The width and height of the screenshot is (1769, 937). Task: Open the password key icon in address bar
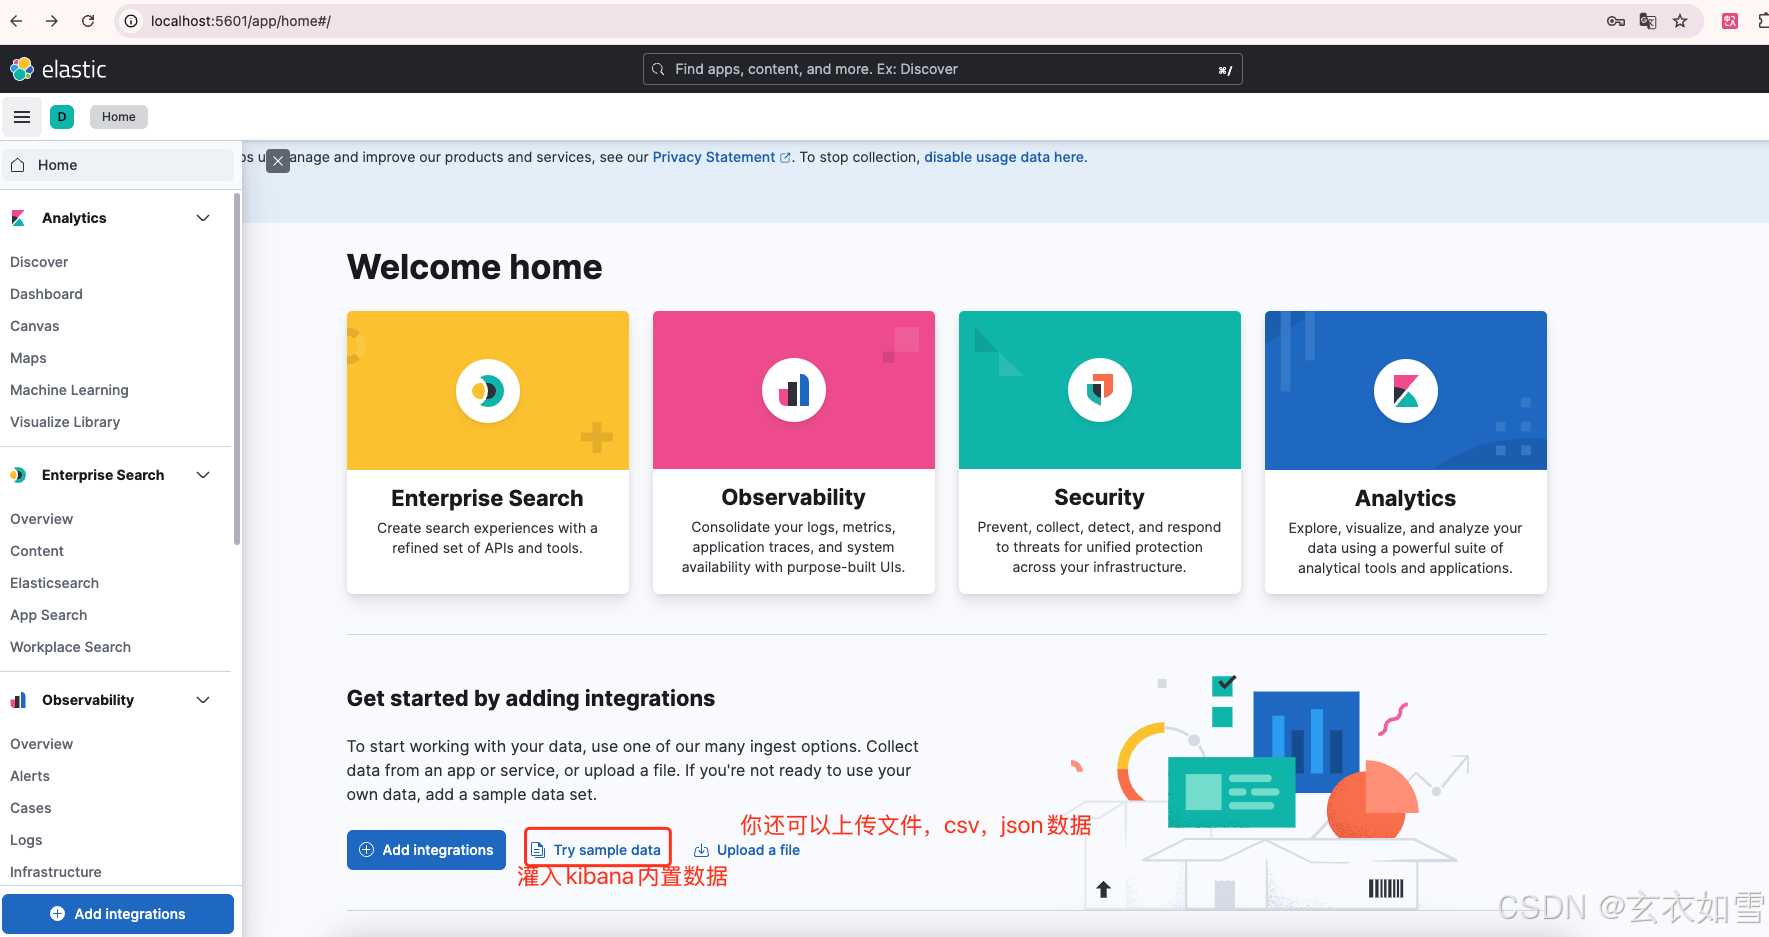pos(1616,21)
